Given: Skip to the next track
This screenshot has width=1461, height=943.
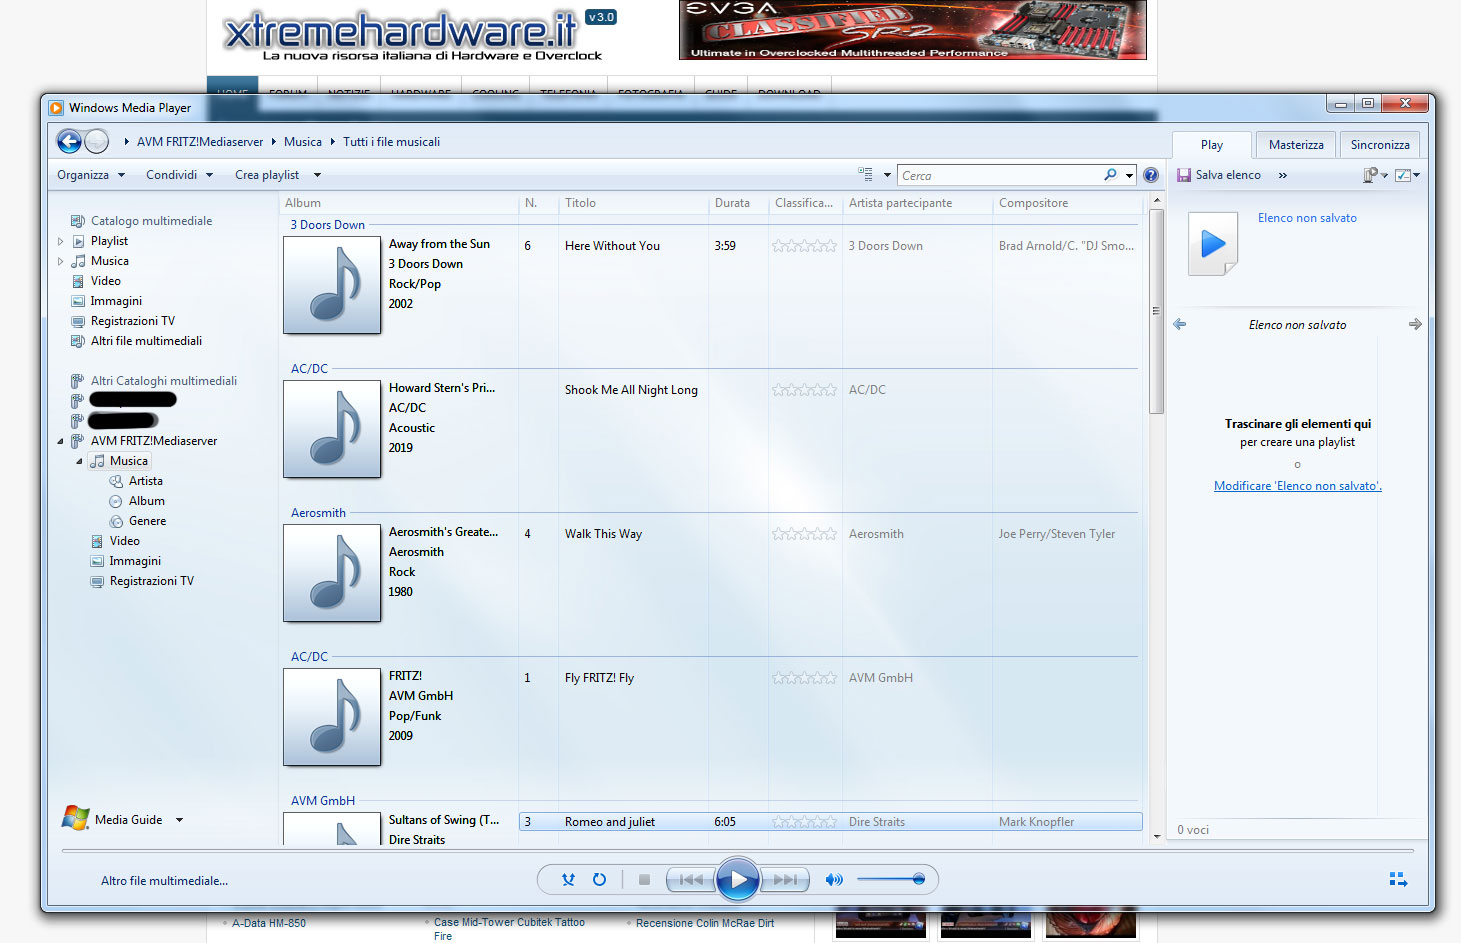Looking at the screenshot, I should pyautogui.click(x=786, y=880).
